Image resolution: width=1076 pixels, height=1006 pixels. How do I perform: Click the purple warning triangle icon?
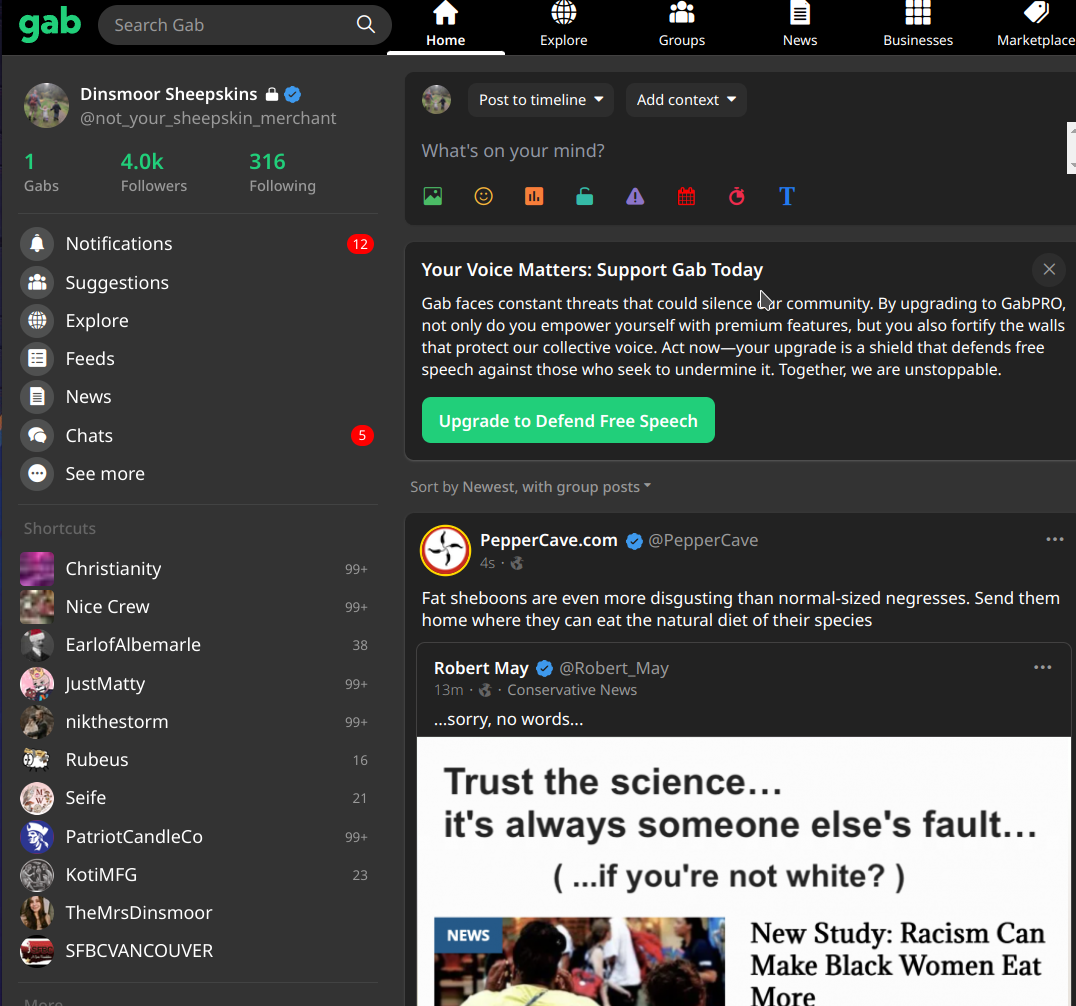pos(635,196)
